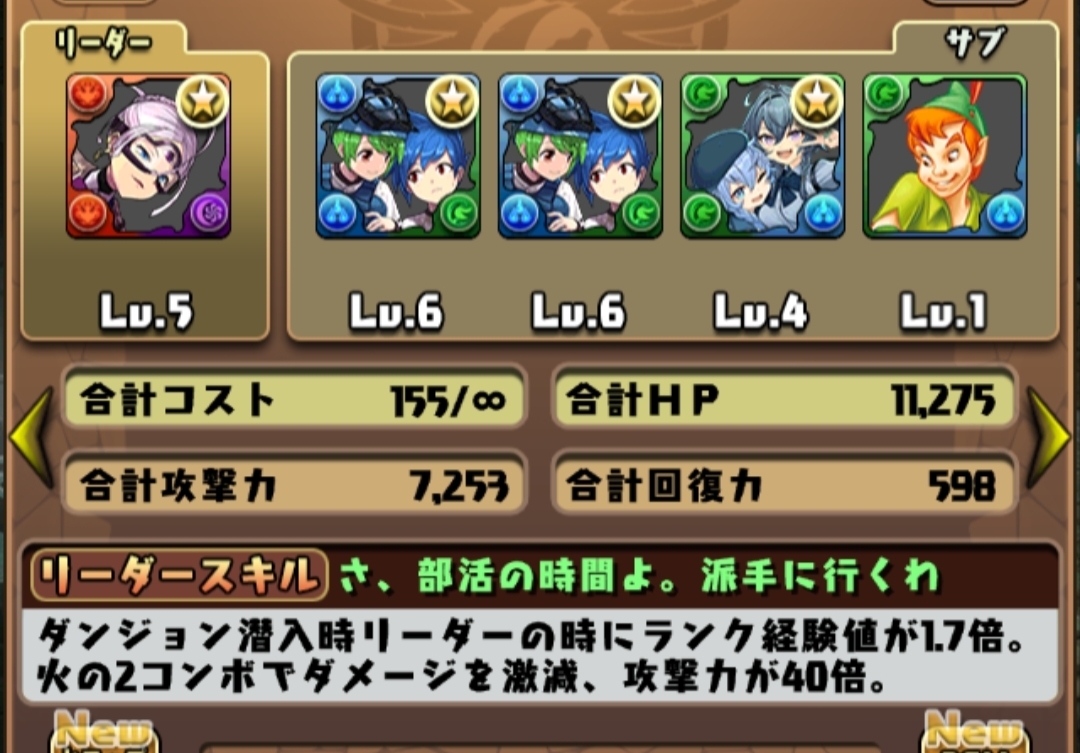Tap the gold star badge on leader monster
1080x753 pixels.
coord(202,102)
